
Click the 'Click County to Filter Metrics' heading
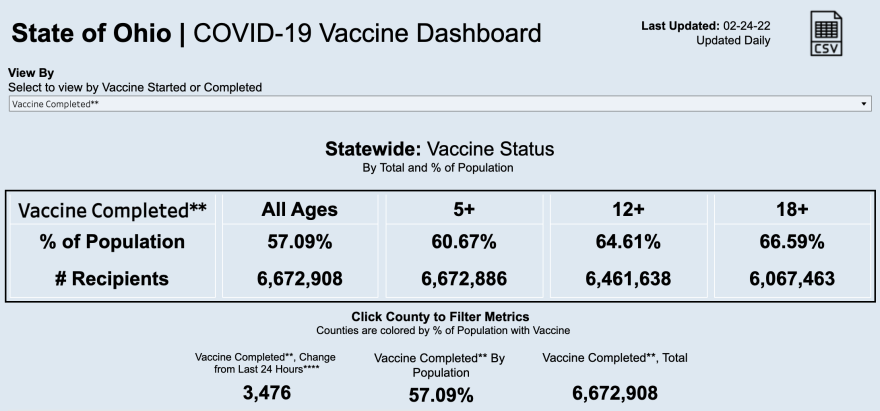(x=439, y=316)
